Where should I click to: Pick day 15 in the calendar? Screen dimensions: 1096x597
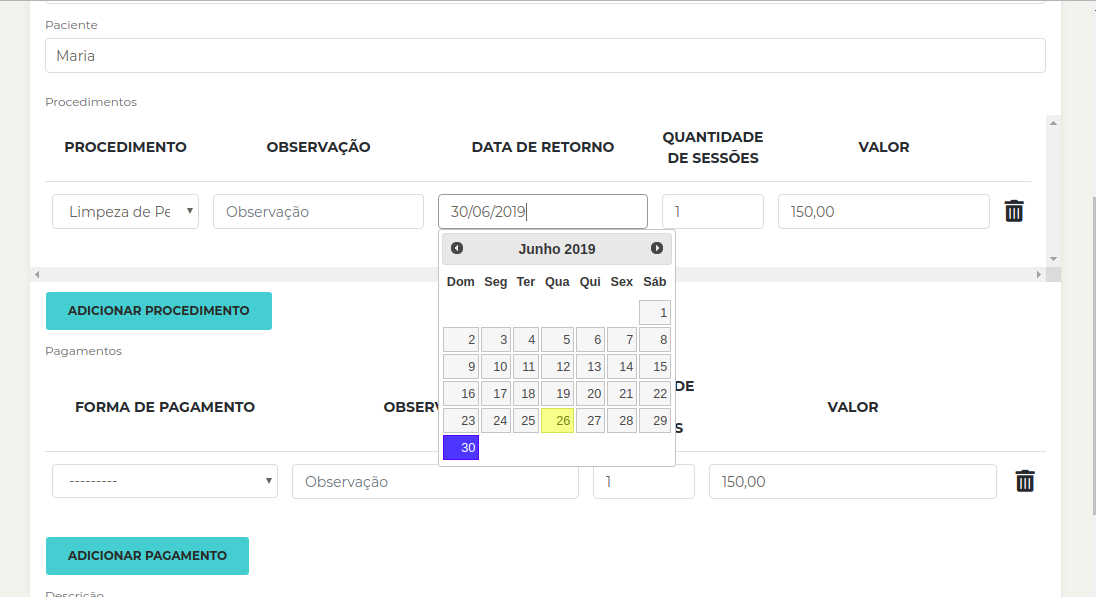tap(655, 366)
